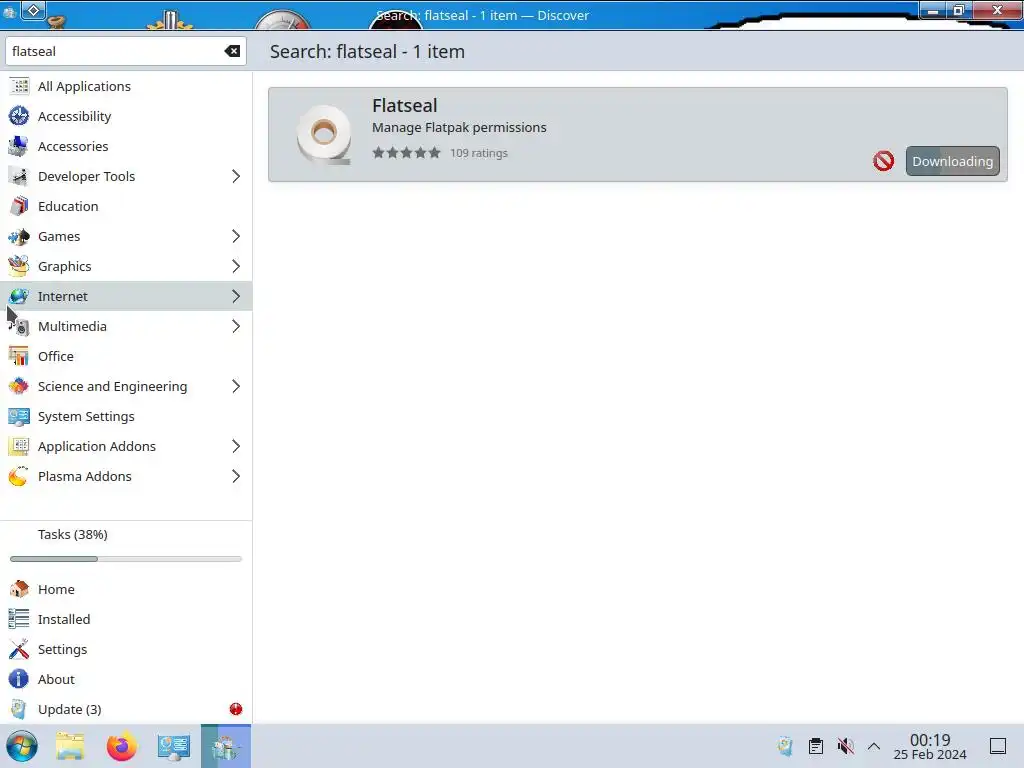Click the Science and Engineering icon
Screen dimensions: 1024x768
point(19,387)
